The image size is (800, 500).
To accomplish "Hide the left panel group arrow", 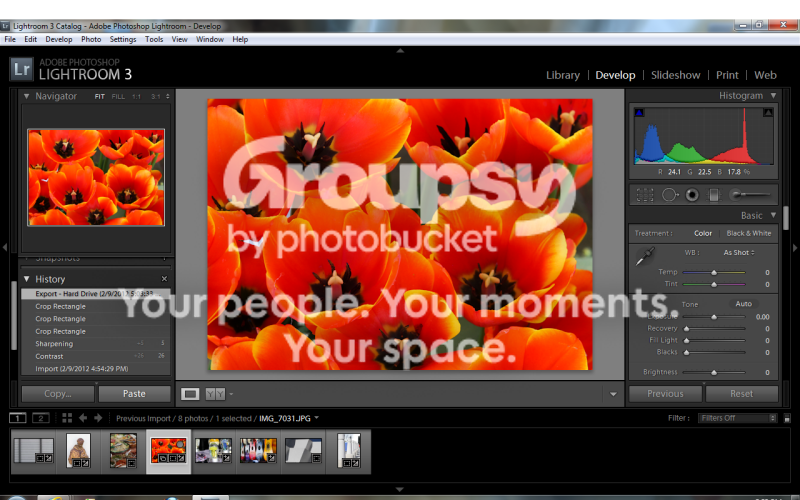I will coord(5,247).
